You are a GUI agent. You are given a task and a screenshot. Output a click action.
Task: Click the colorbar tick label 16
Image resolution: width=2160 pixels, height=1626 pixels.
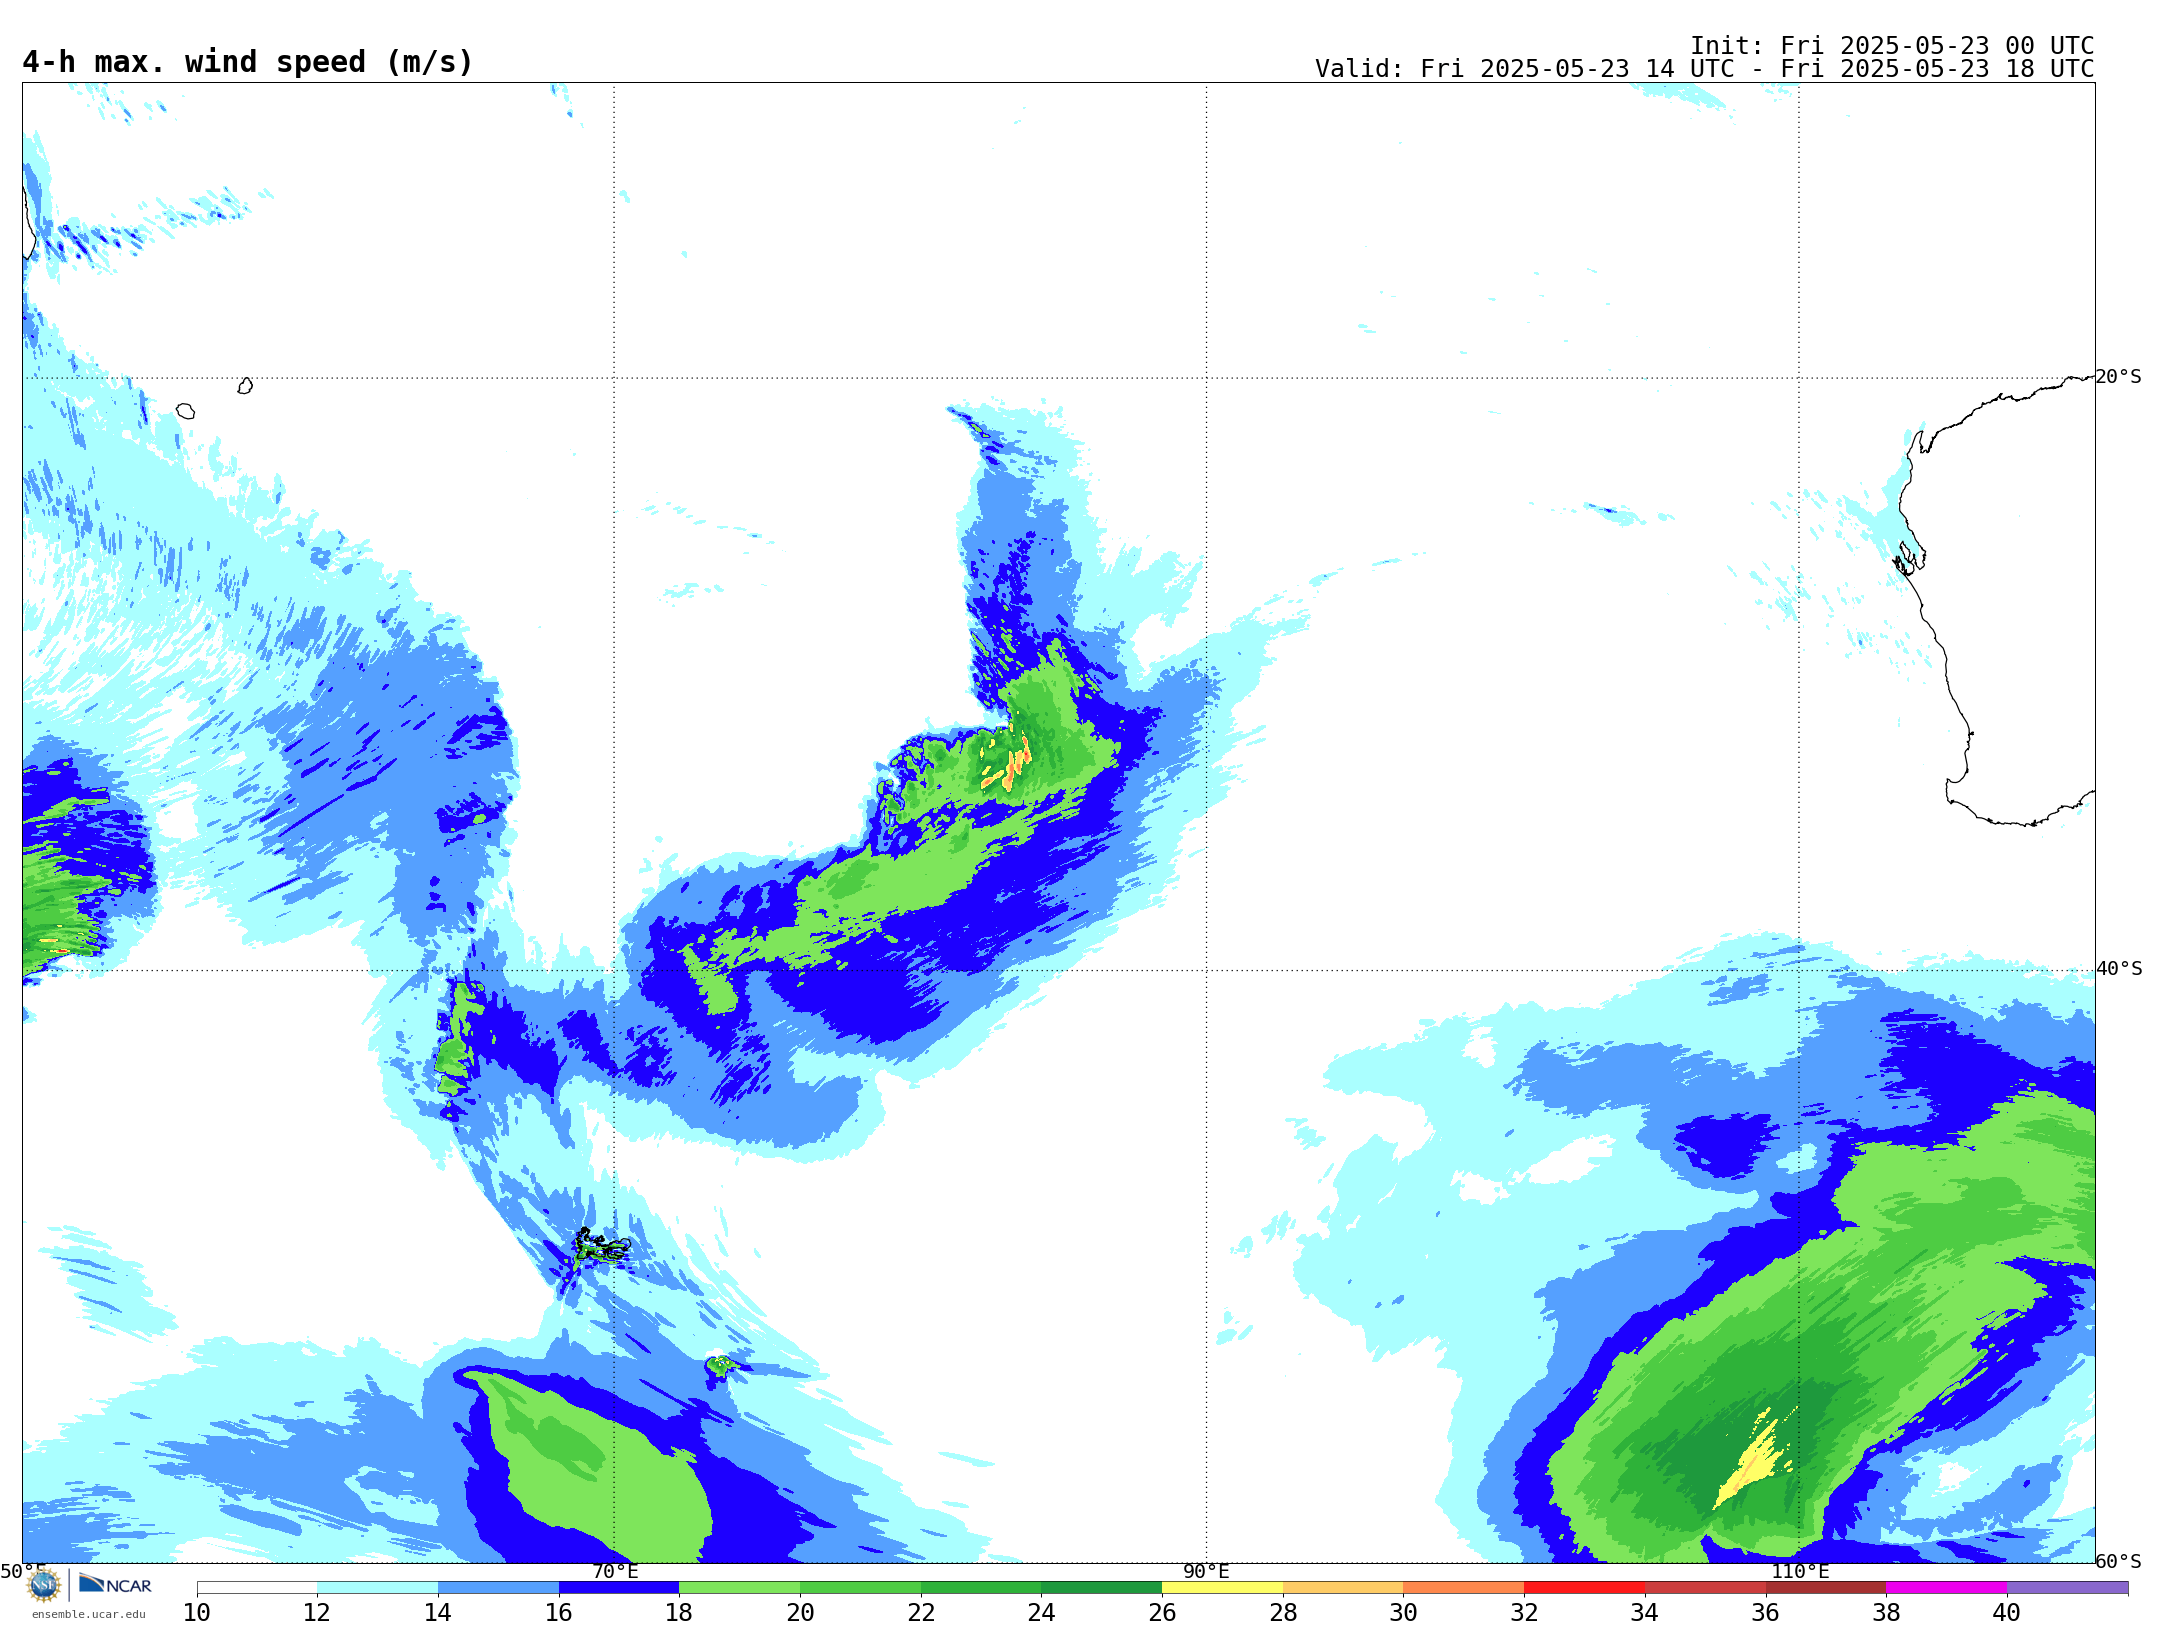pyautogui.click(x=559, y=1612)
